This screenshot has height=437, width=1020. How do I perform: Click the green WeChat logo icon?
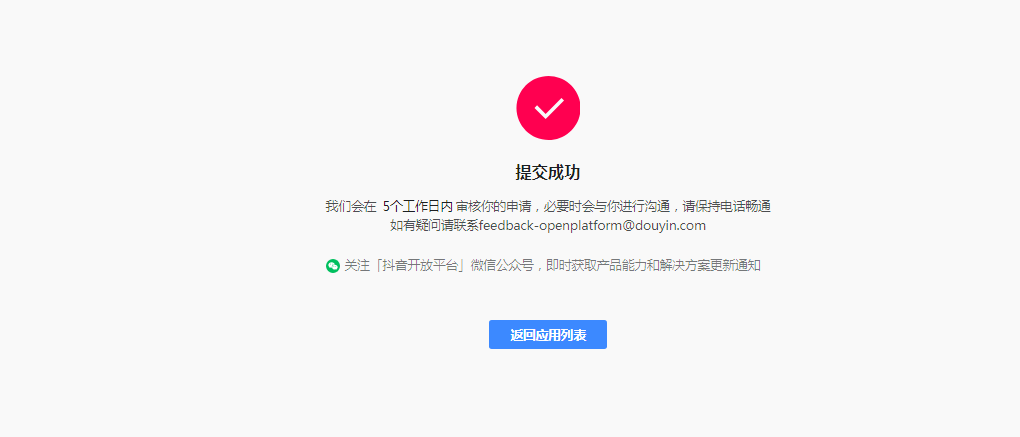click(332, 265)
